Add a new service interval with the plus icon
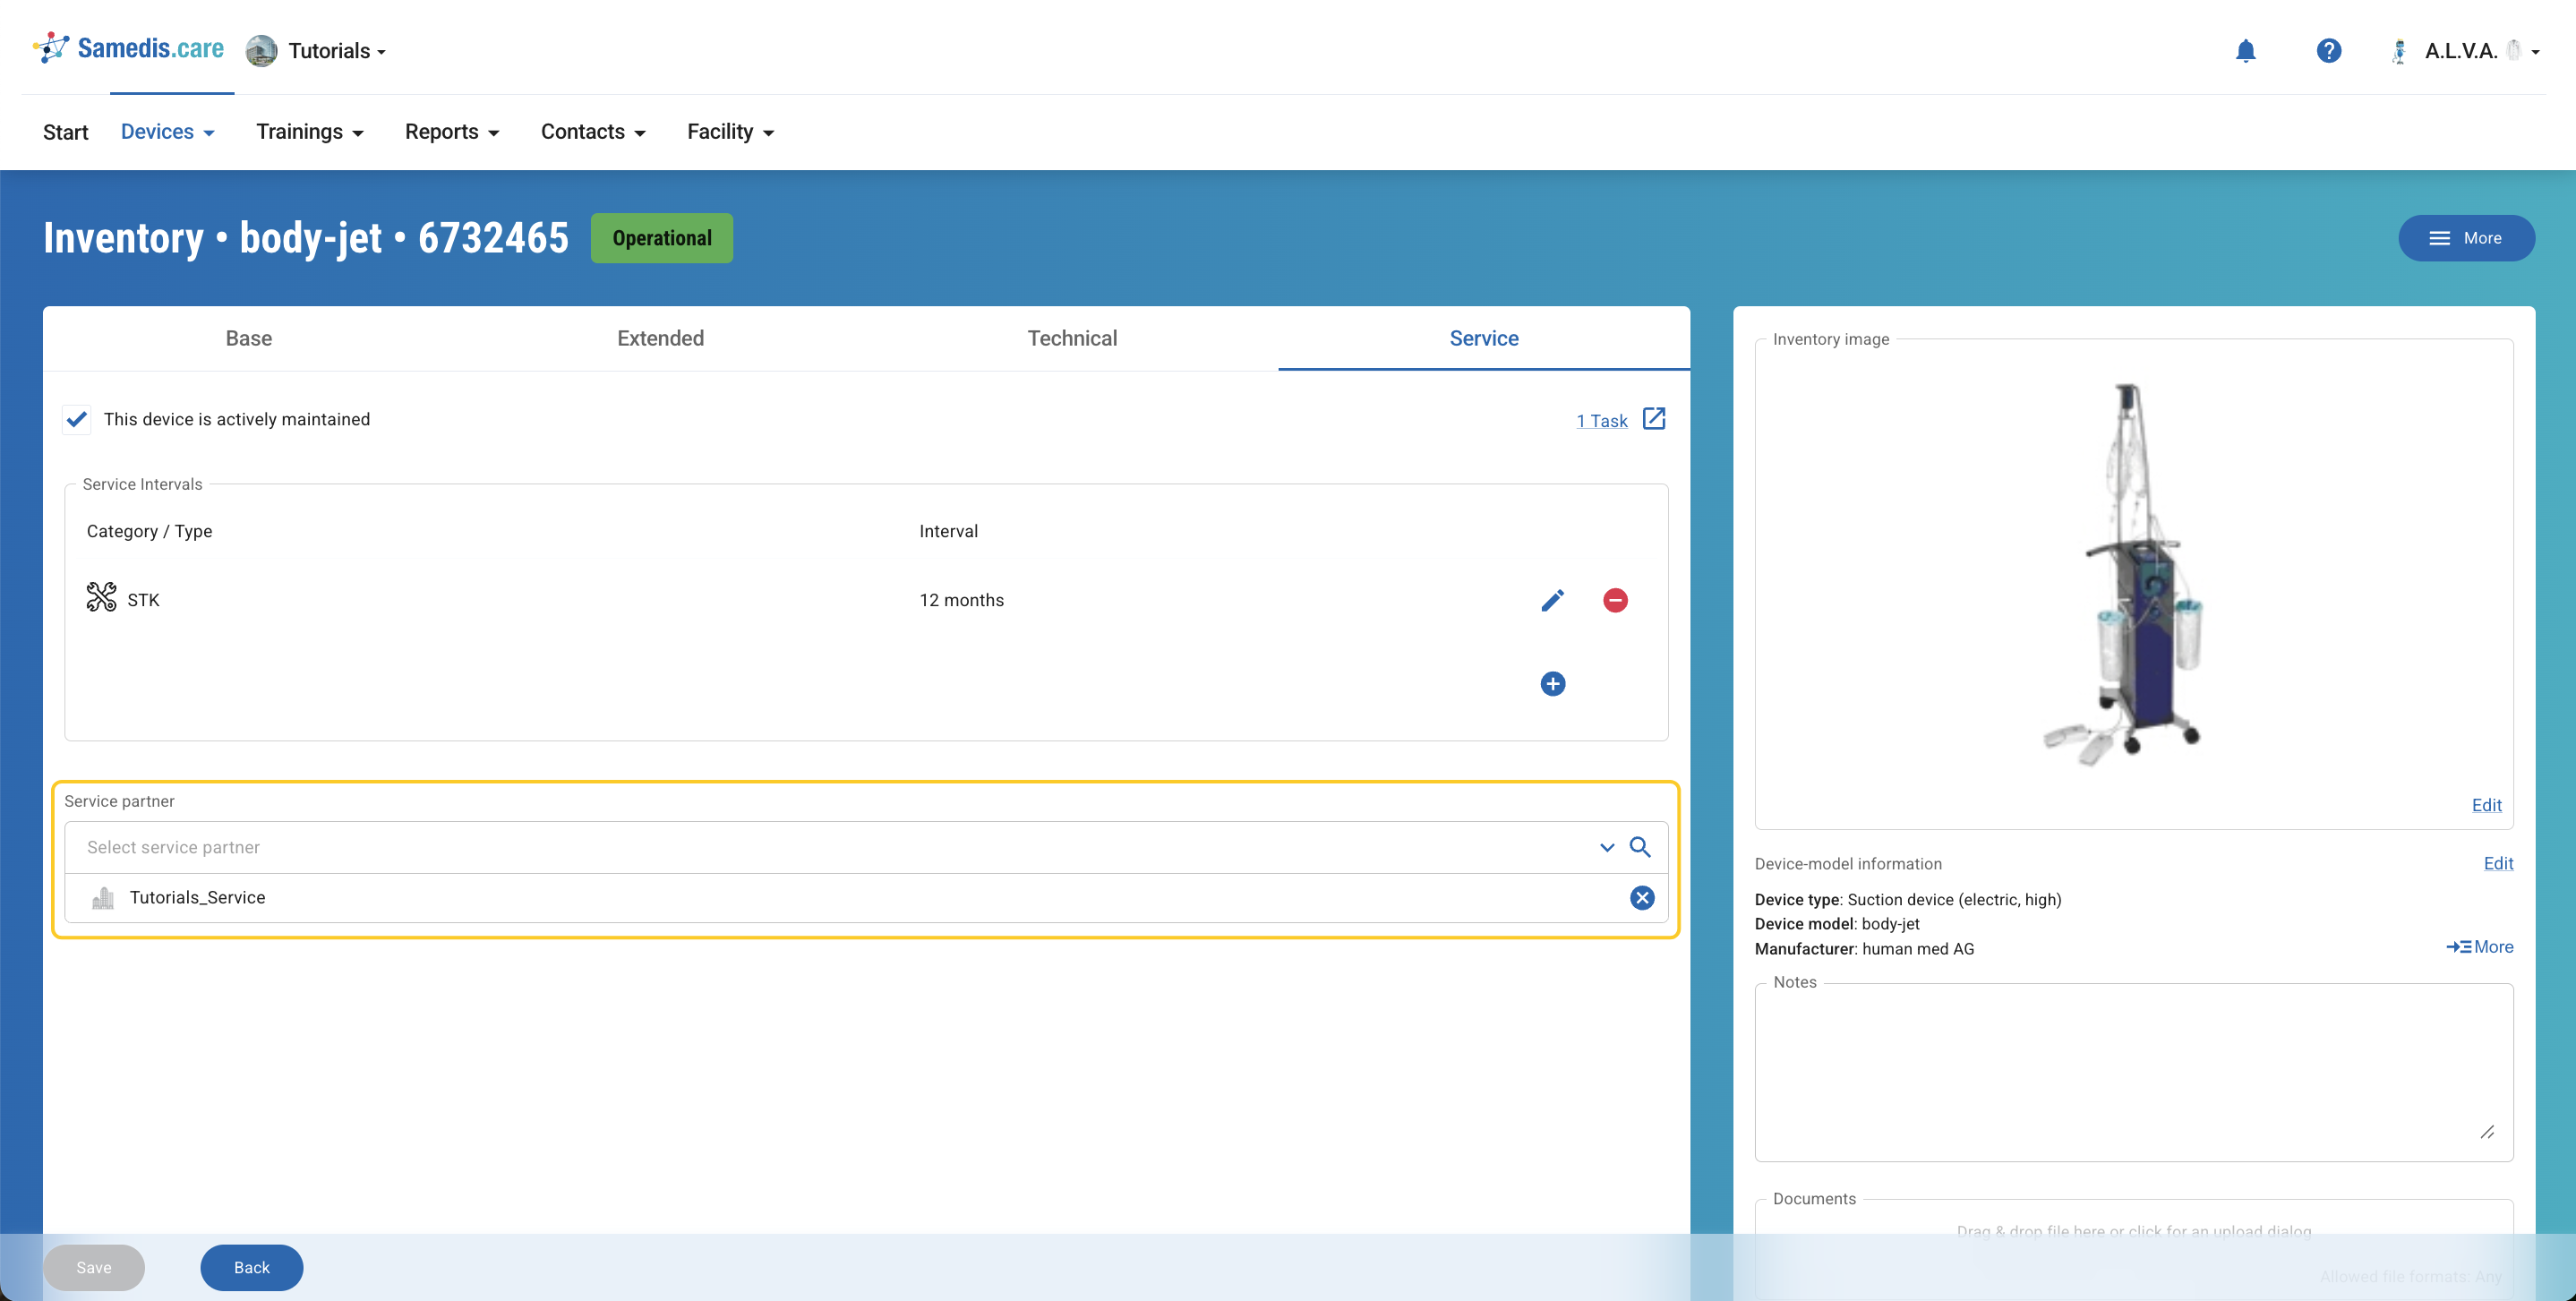Screen dimensions: 2576x1301 tap(1552, 684)
